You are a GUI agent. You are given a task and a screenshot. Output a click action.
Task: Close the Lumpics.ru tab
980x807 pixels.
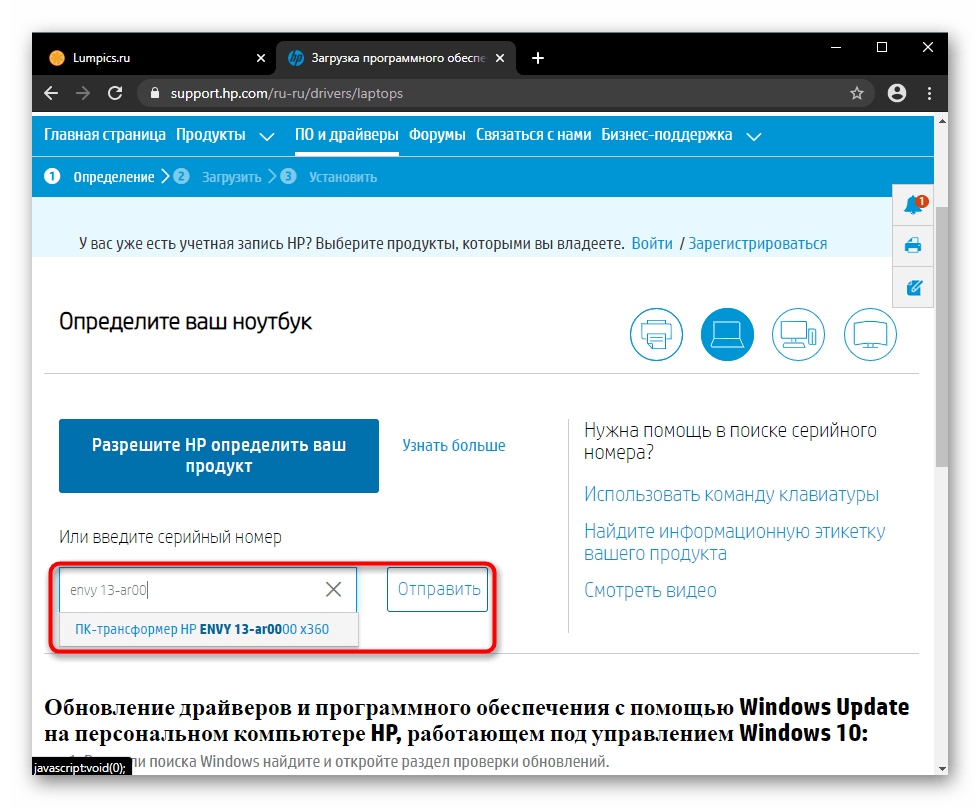261,58
